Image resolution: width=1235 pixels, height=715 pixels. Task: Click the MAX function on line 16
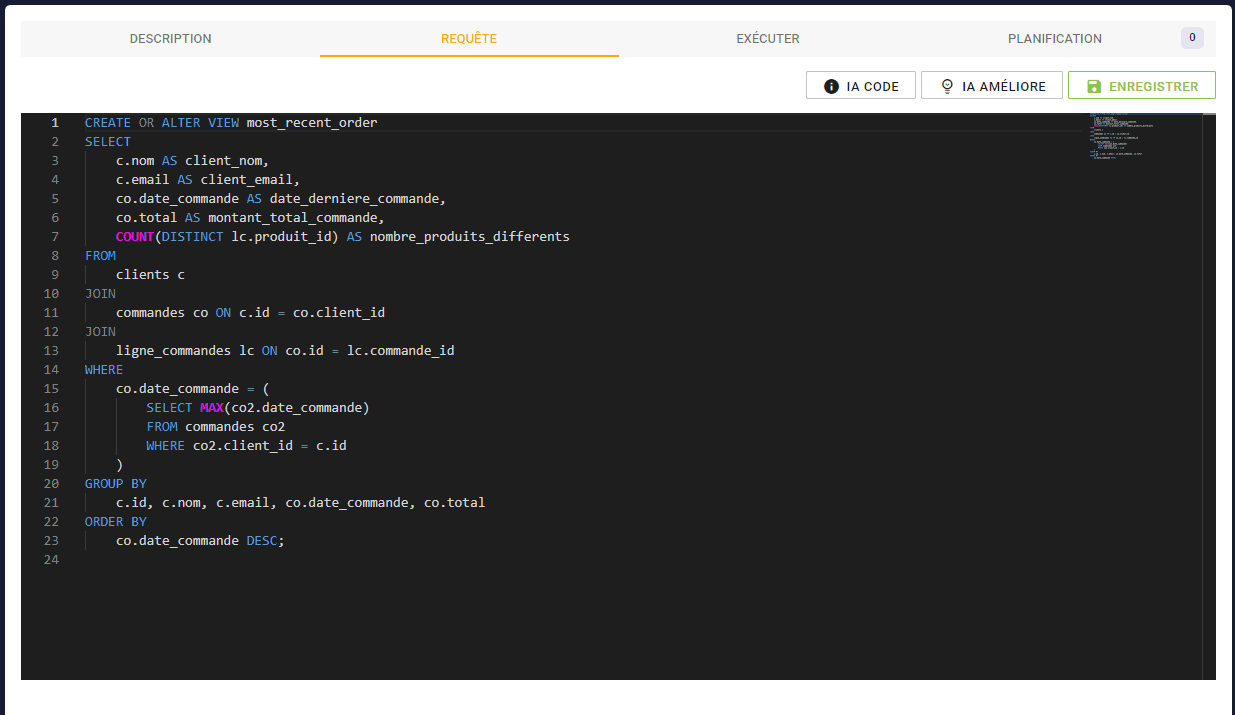click(x=212, y=408)
